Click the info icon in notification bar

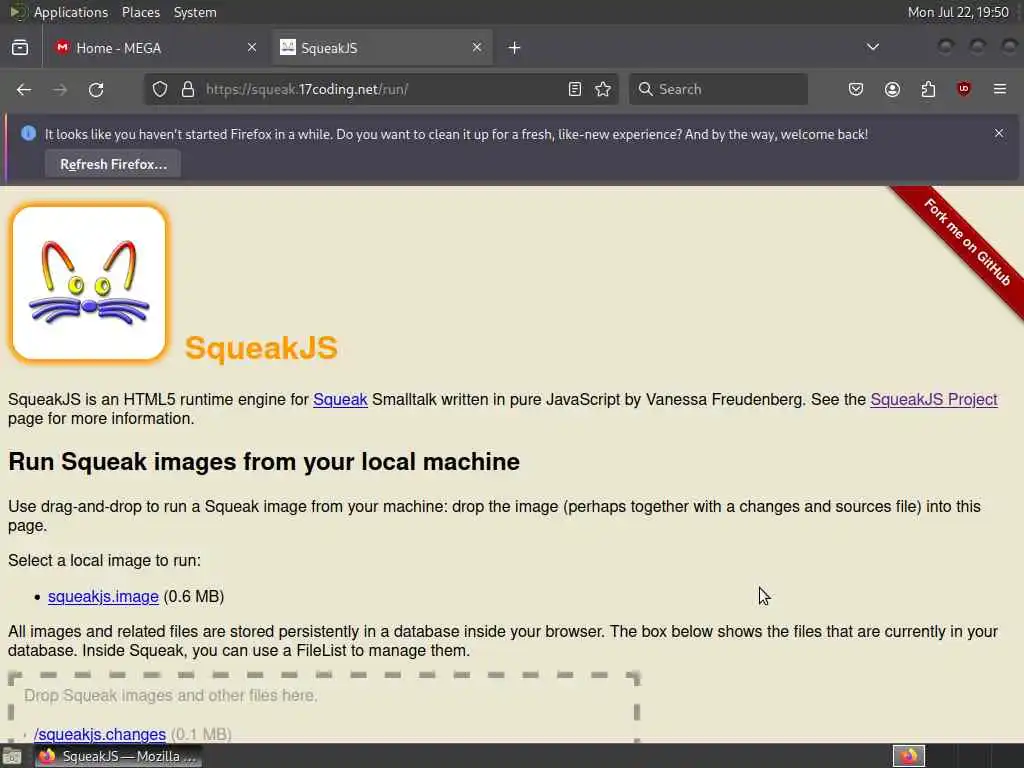29,133
